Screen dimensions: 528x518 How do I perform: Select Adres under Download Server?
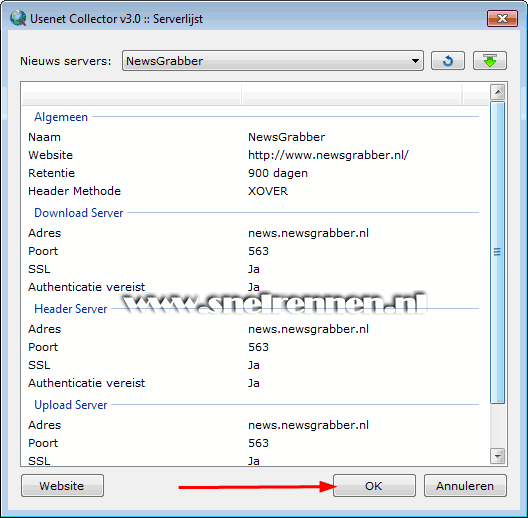click(44, 233)
